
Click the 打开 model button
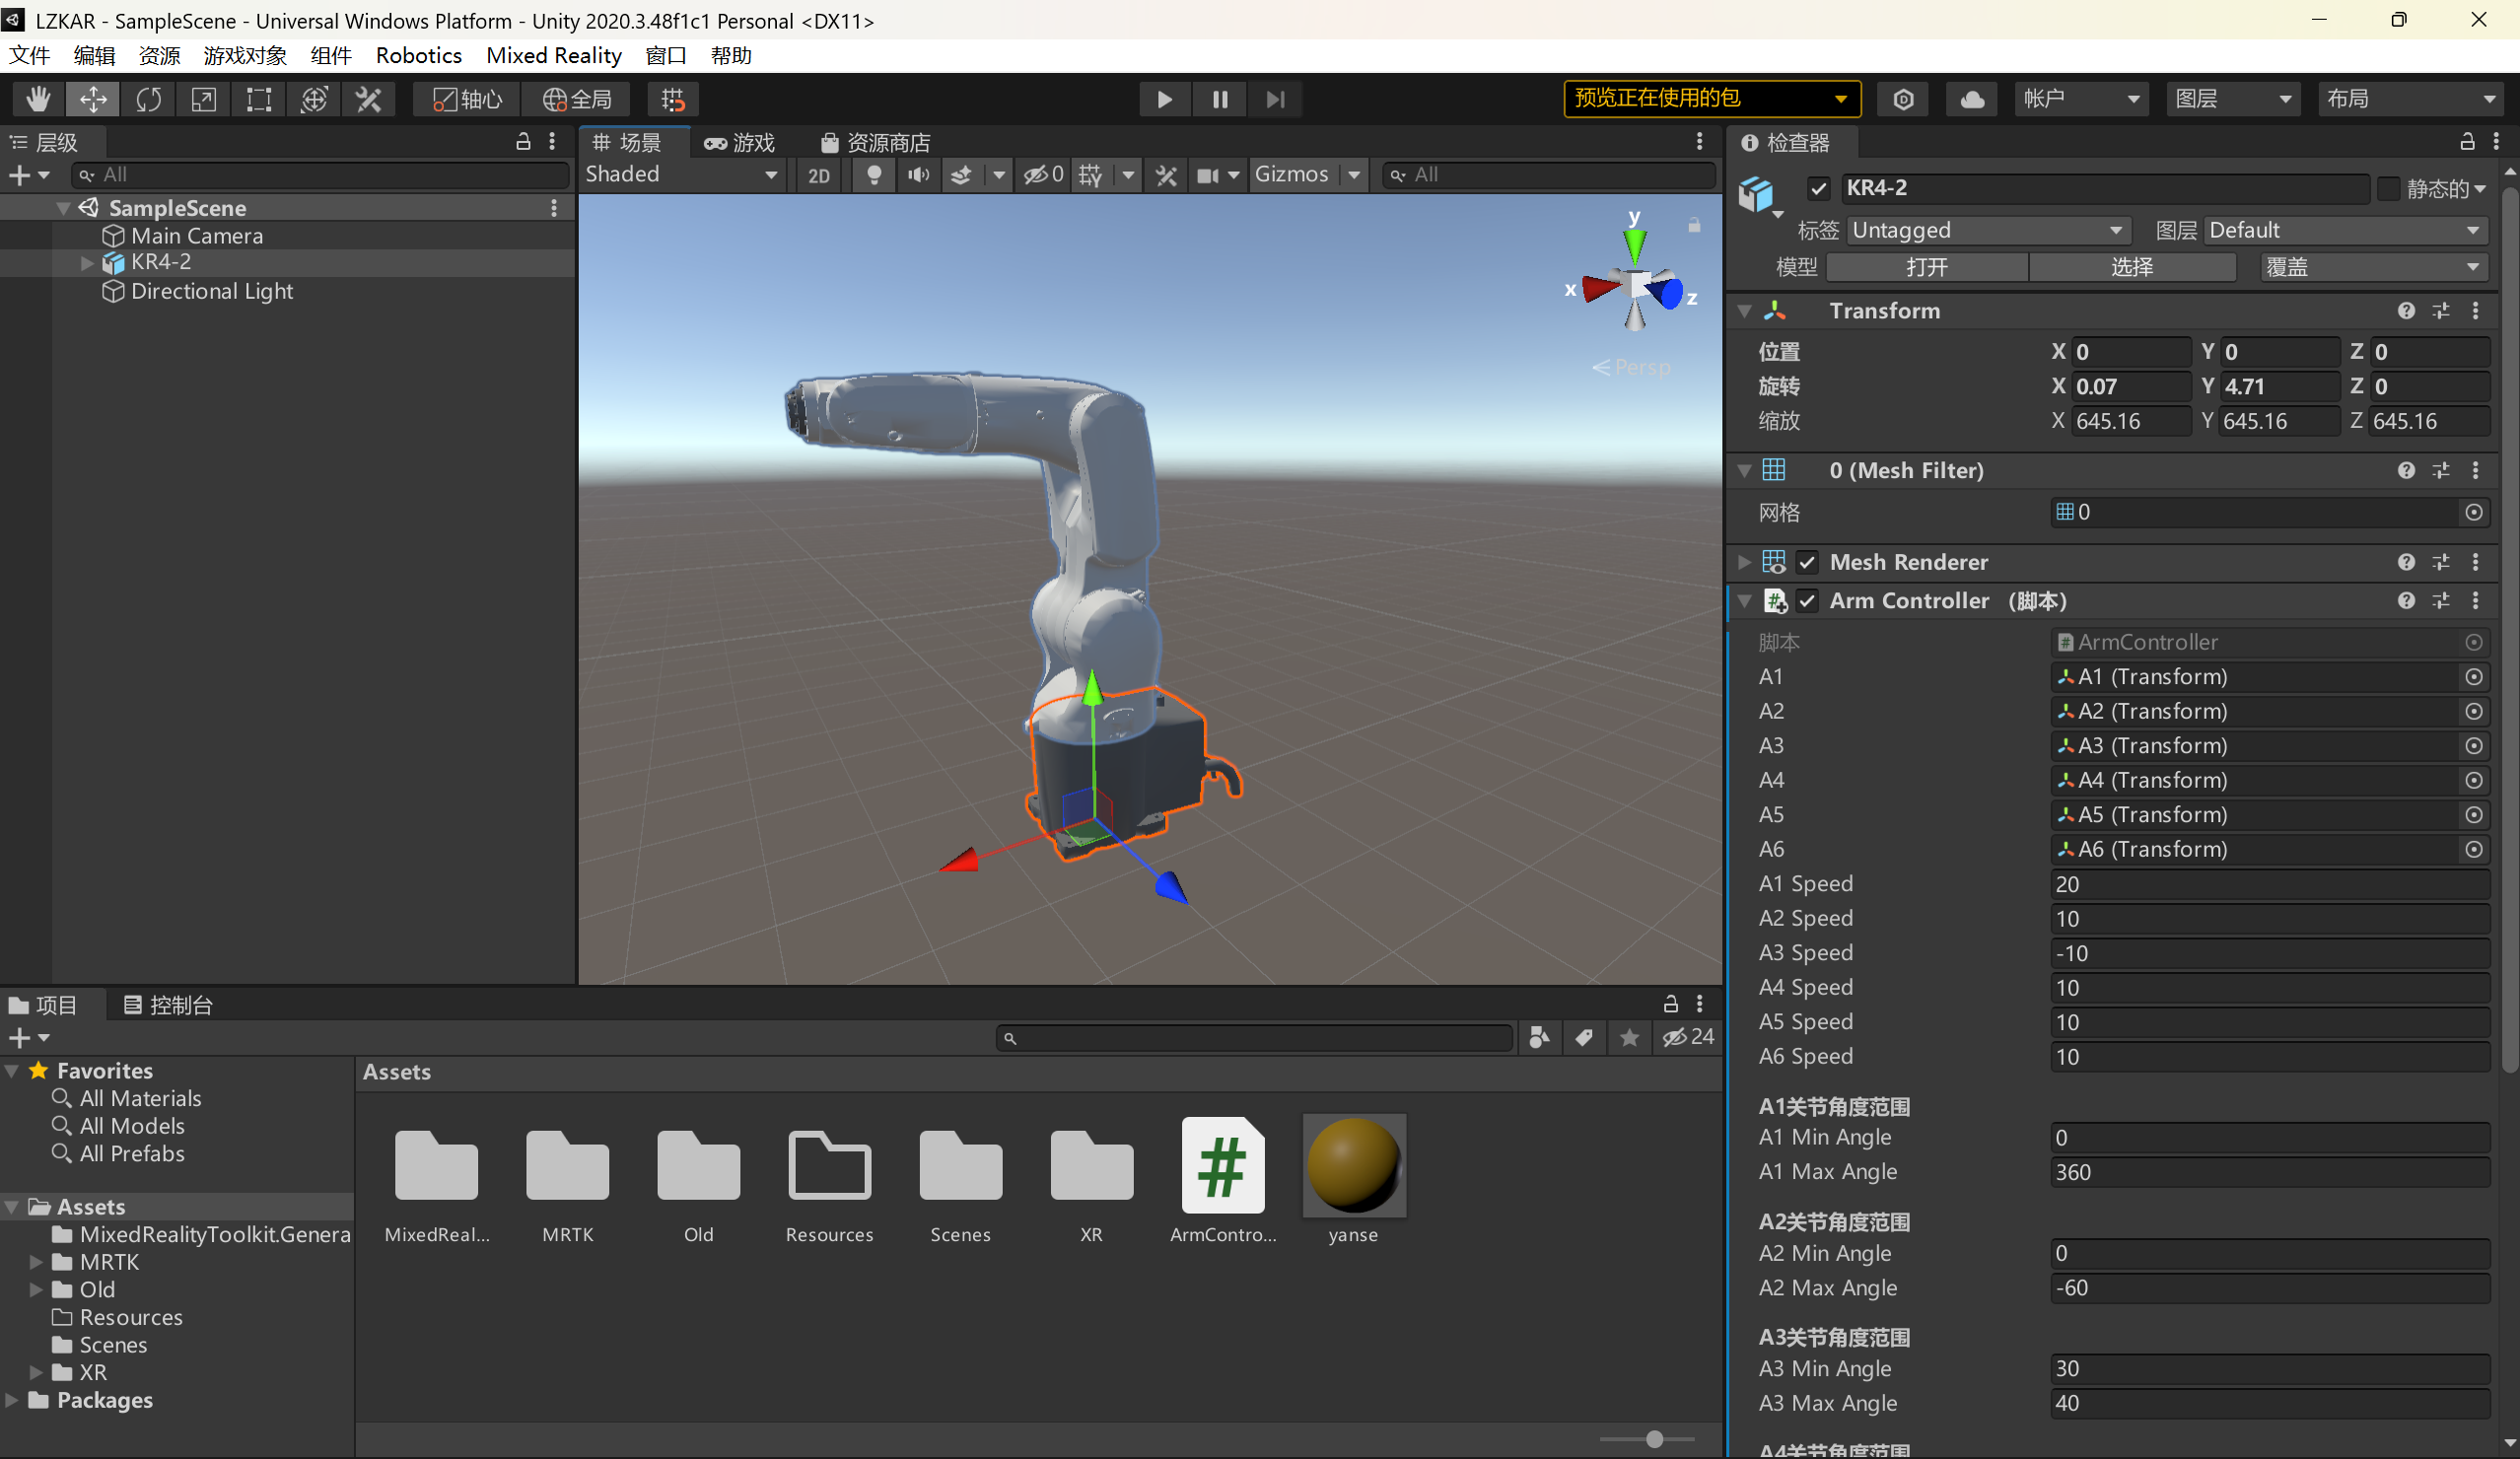point(1926,267)
